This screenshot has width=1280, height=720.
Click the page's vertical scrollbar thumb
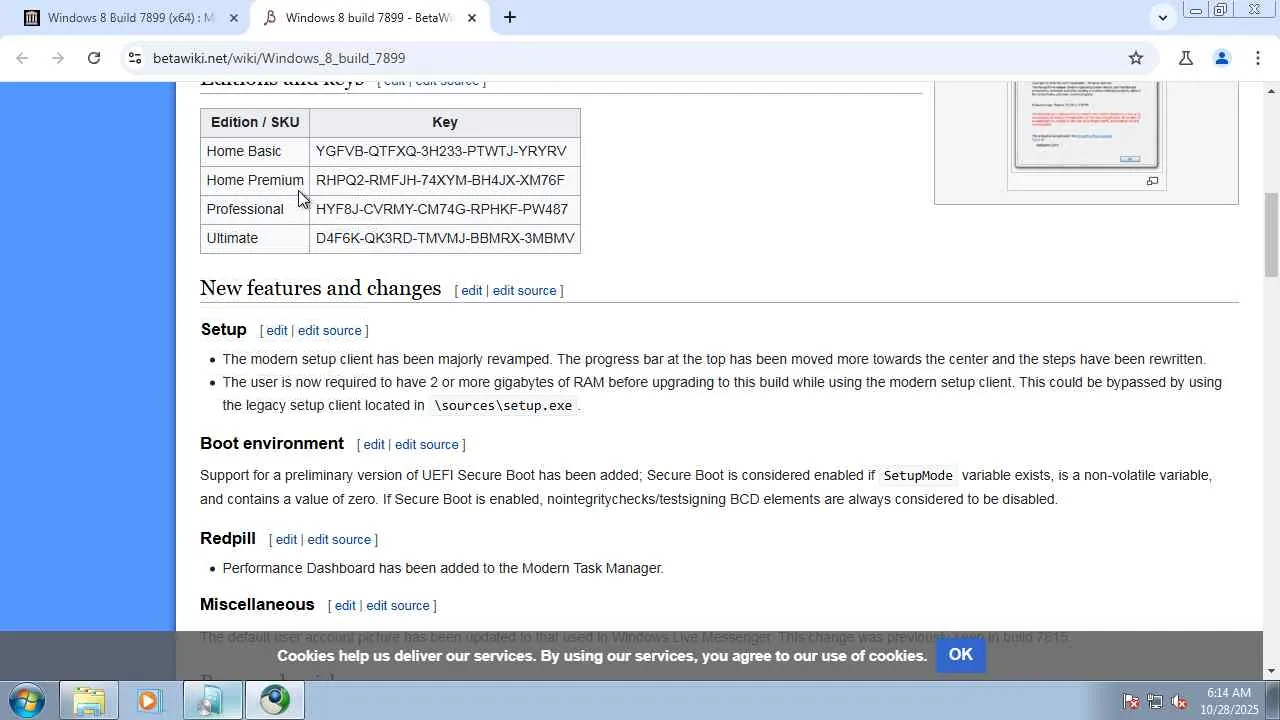(1271, 235)
